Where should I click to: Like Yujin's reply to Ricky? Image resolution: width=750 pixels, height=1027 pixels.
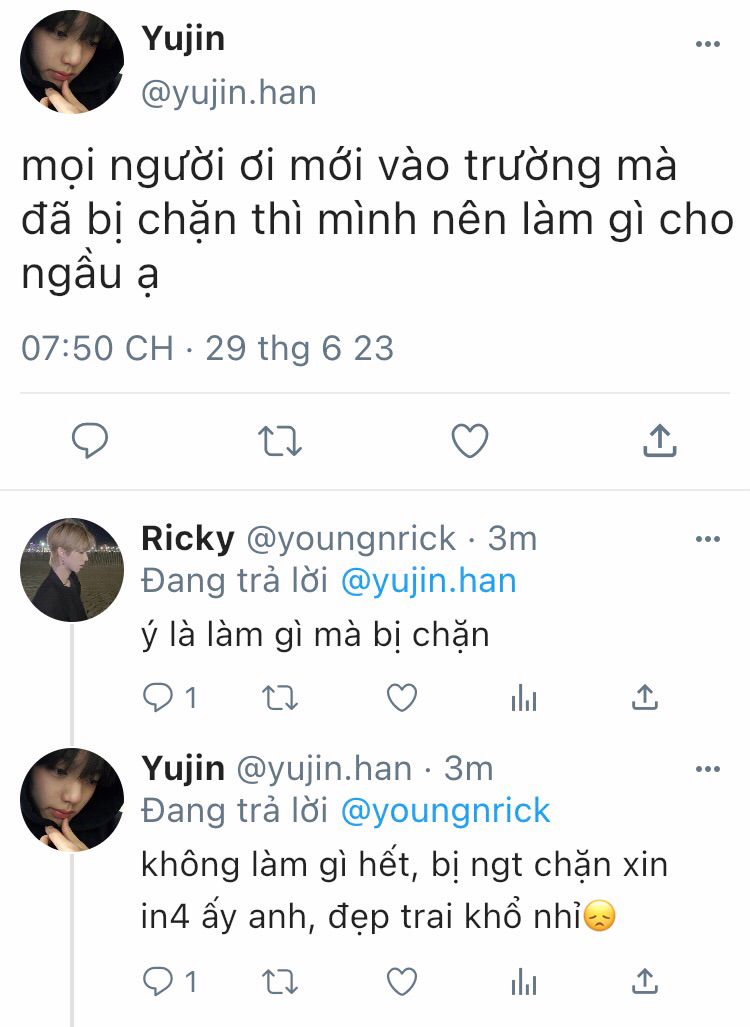(x=402, y=982)
